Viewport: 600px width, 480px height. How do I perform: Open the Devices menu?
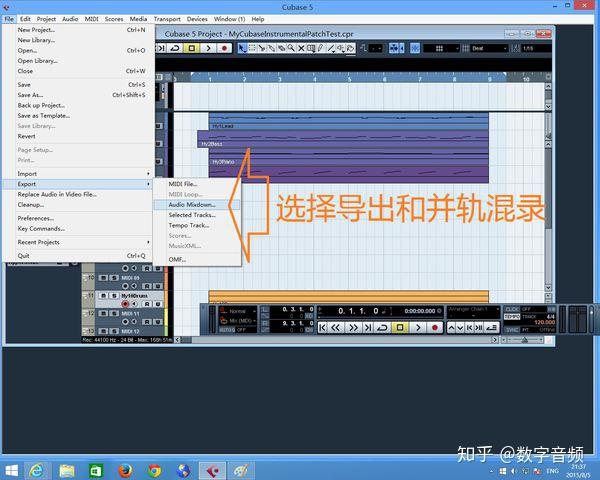197,19
